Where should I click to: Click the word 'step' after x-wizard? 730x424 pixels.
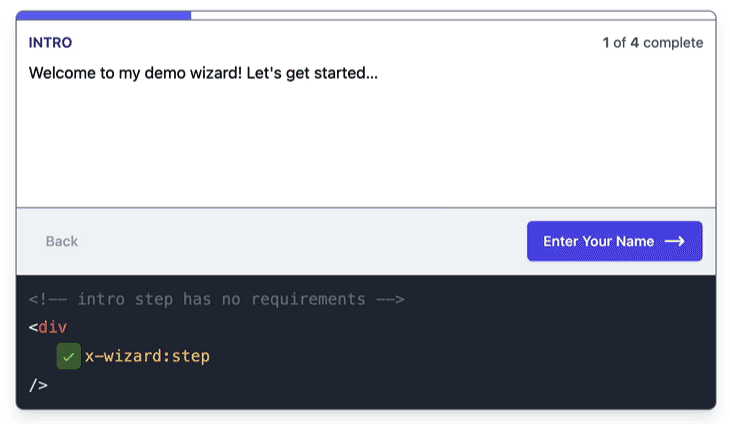tap(191, 357)
